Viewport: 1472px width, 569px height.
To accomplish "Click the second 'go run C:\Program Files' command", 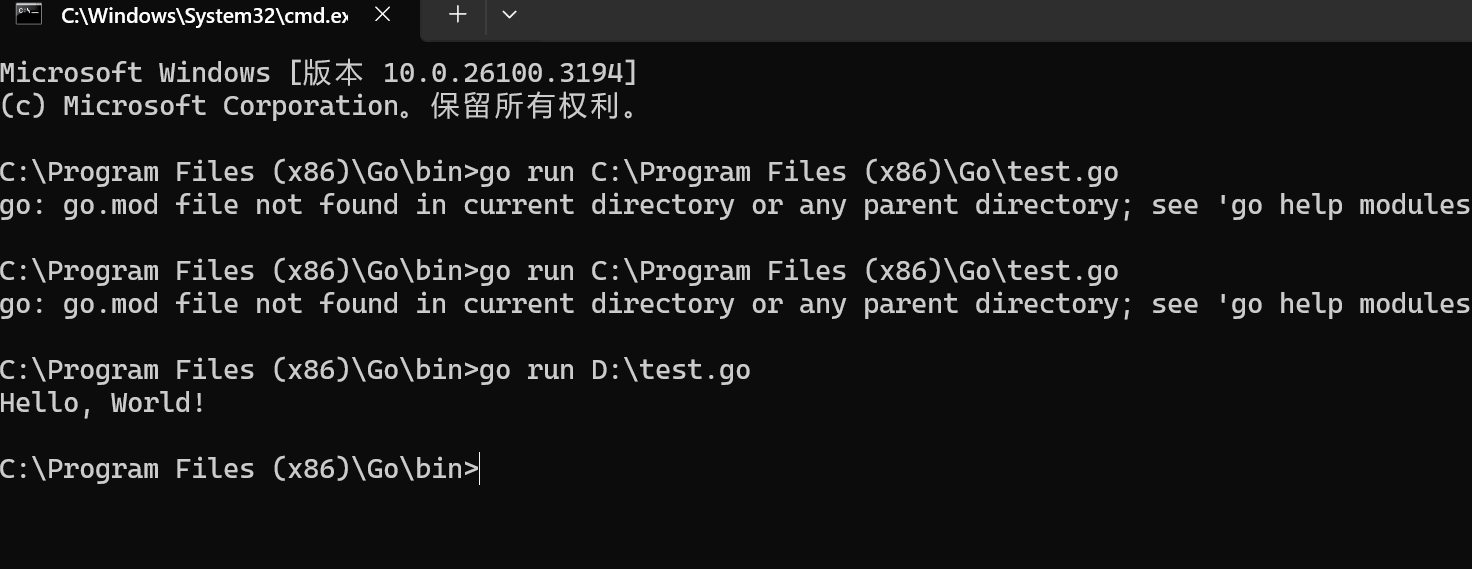I will 798,271.
